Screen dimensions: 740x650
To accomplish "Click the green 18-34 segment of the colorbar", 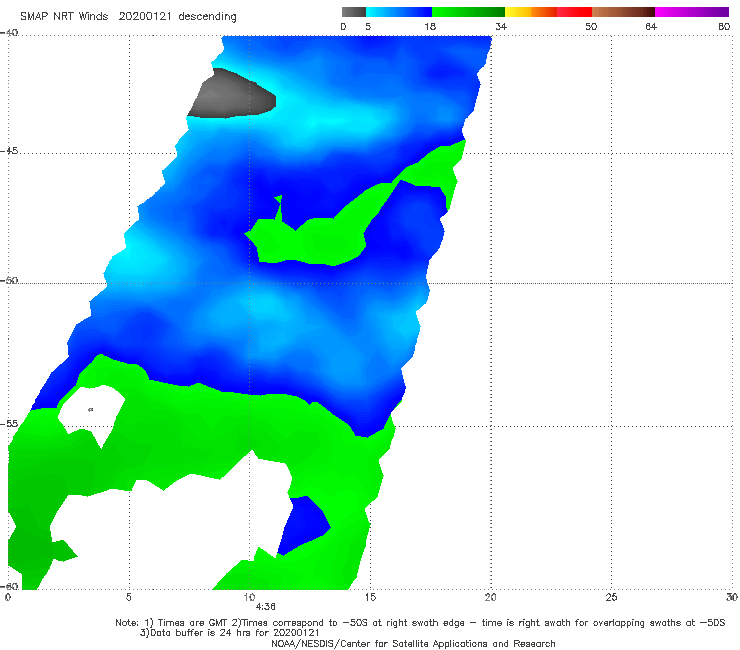I will pos(468,12).
